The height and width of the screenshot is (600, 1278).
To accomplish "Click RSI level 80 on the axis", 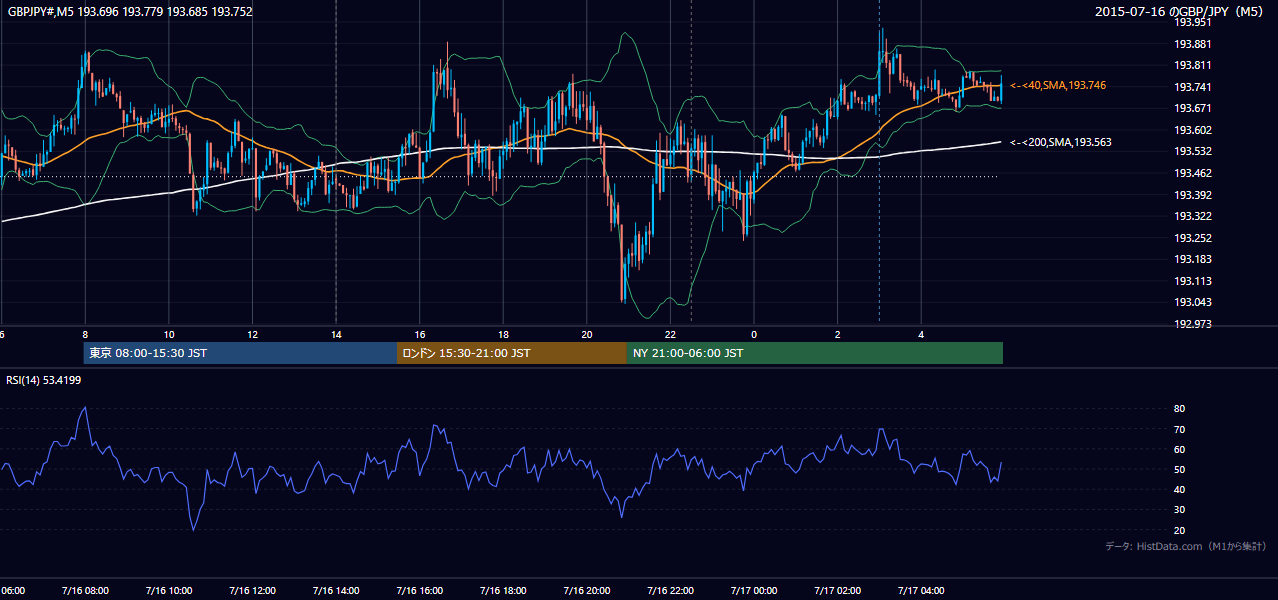I will click(x=1180, y=409).
